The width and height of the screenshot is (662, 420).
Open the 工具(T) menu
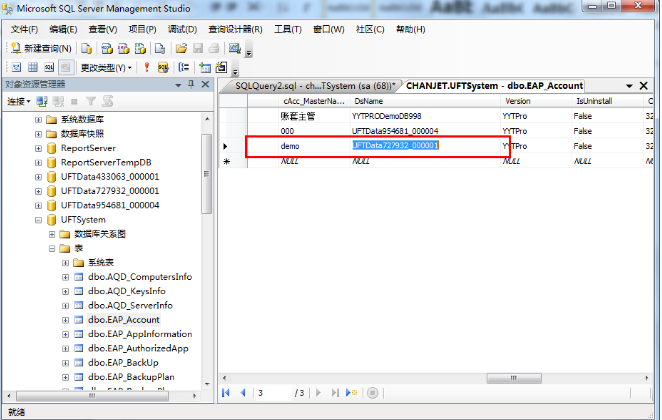[288, 29]
